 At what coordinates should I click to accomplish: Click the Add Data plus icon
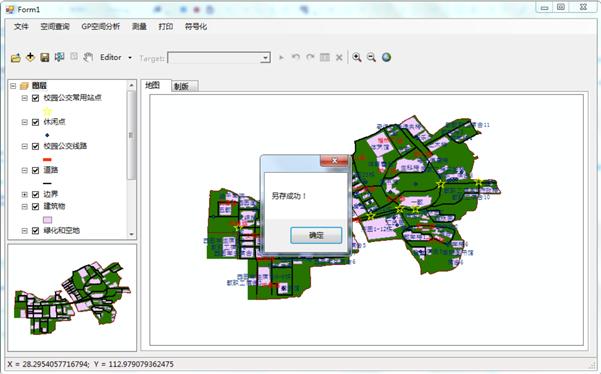[30, 57]
